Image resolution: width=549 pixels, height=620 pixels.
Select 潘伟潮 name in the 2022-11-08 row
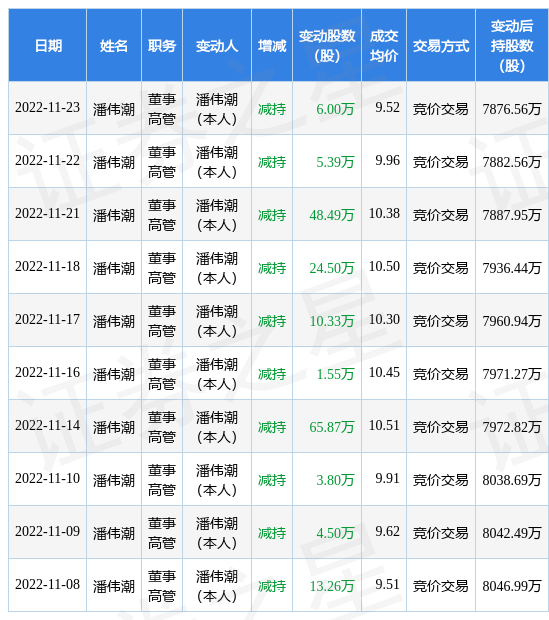tap(114, 586)
